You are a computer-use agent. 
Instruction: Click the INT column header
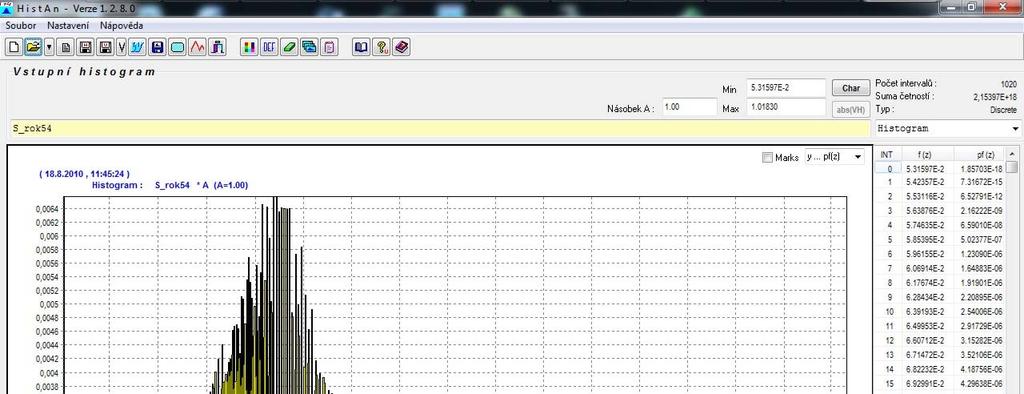tap(887, 155)
